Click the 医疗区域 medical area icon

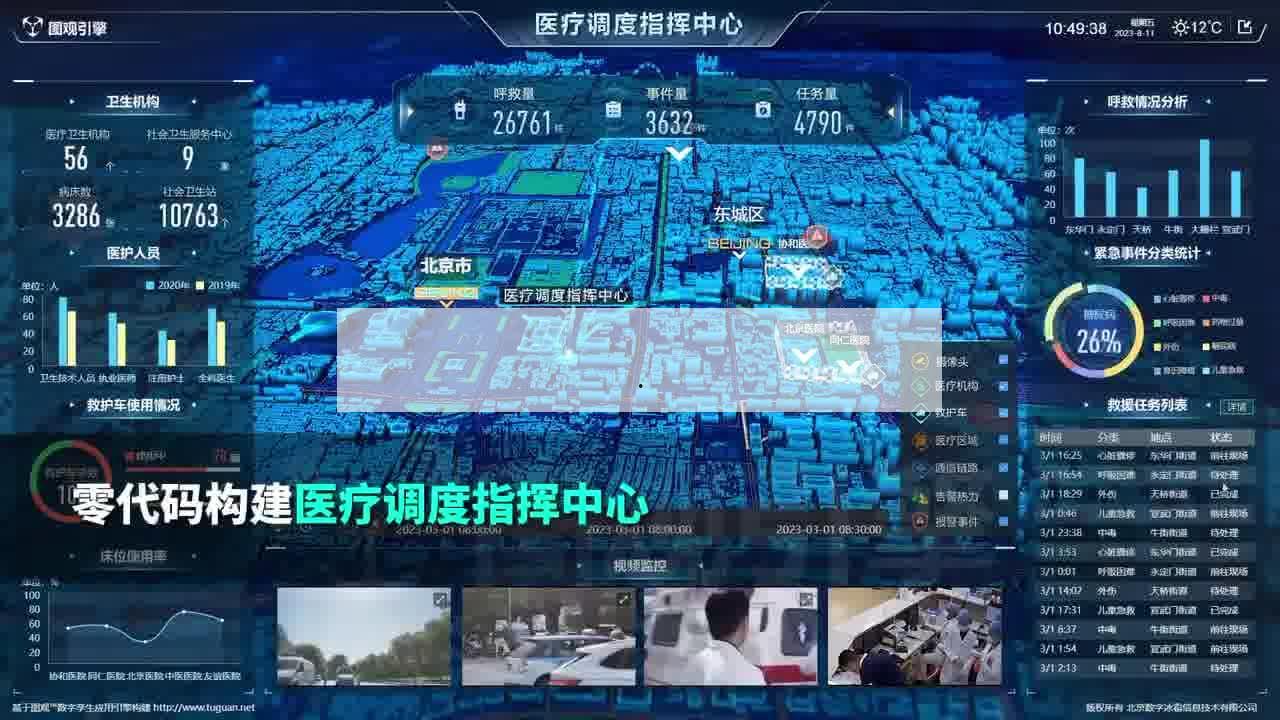tap(919, 441)
